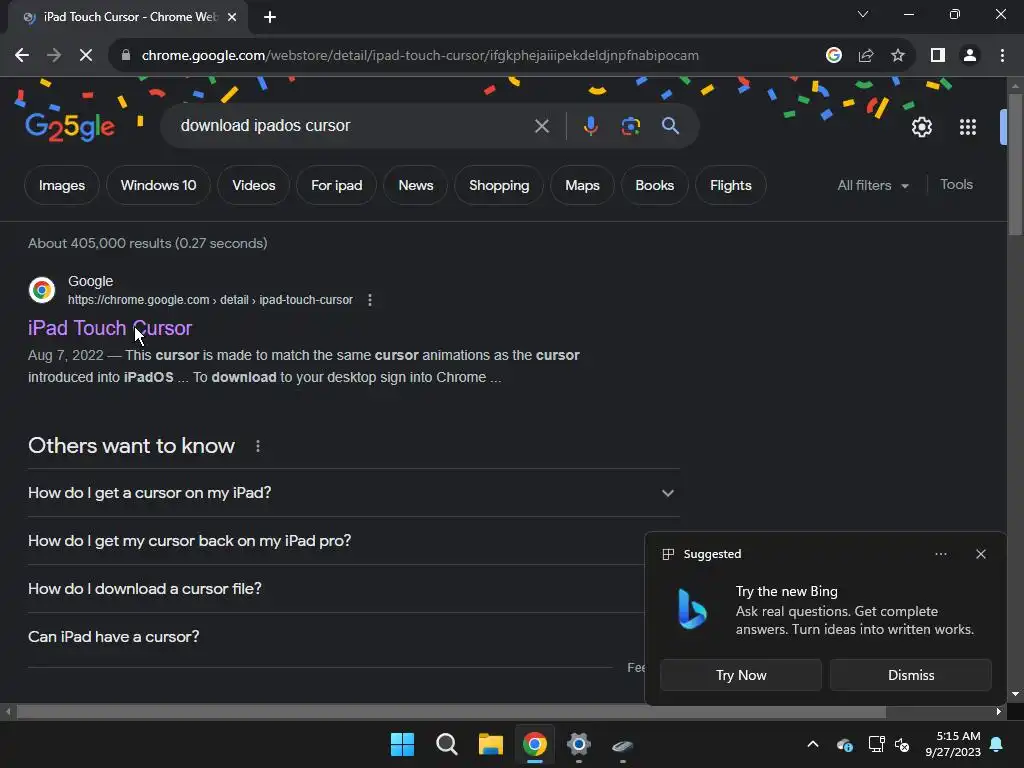Filter results by Videos
The width and height of the screenshot is (1024, 768).
pos(253,185)
